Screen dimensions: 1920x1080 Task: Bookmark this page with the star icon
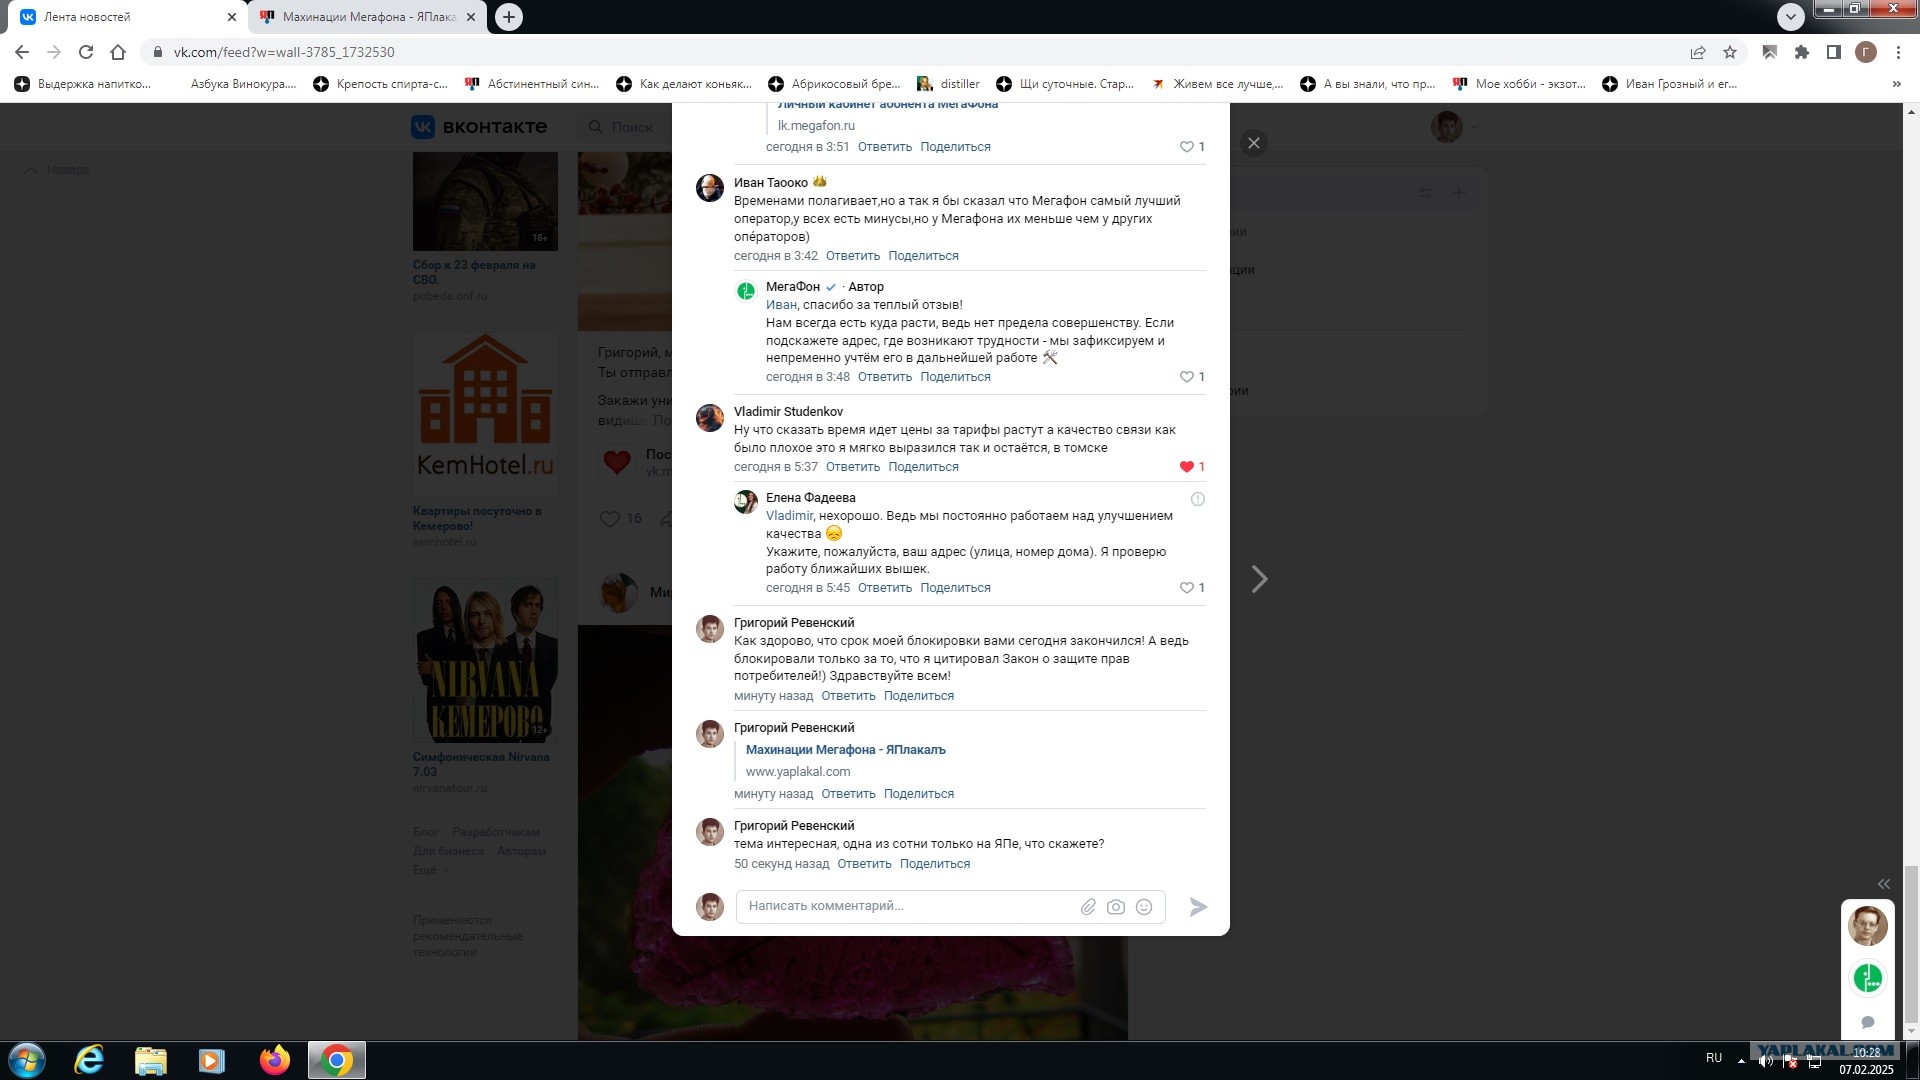[x=1730, y=52]
